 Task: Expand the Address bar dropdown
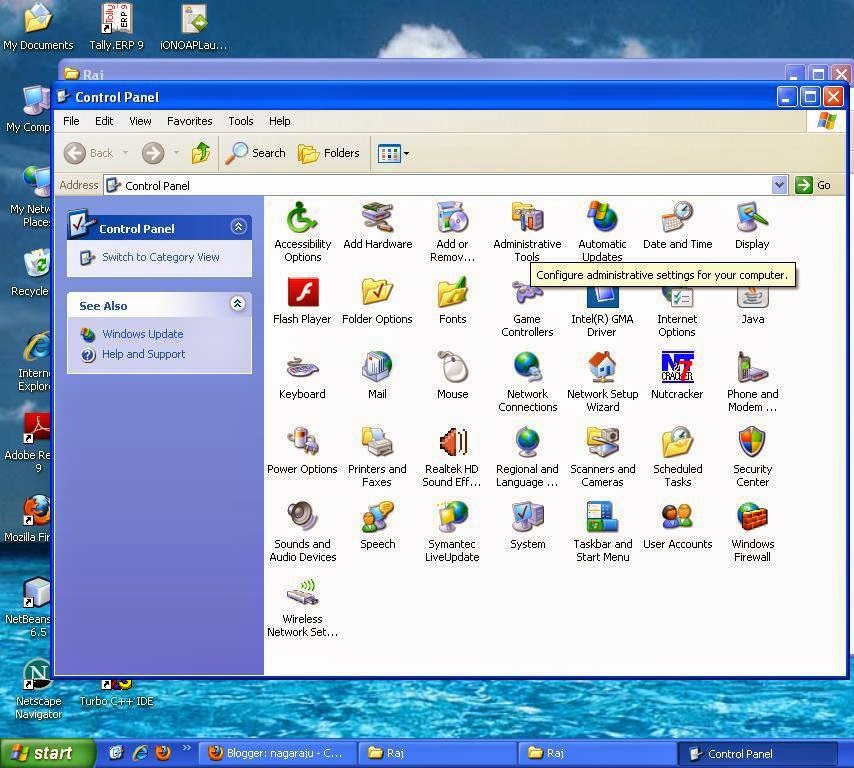pyautogui.click(x=779, y=185)
